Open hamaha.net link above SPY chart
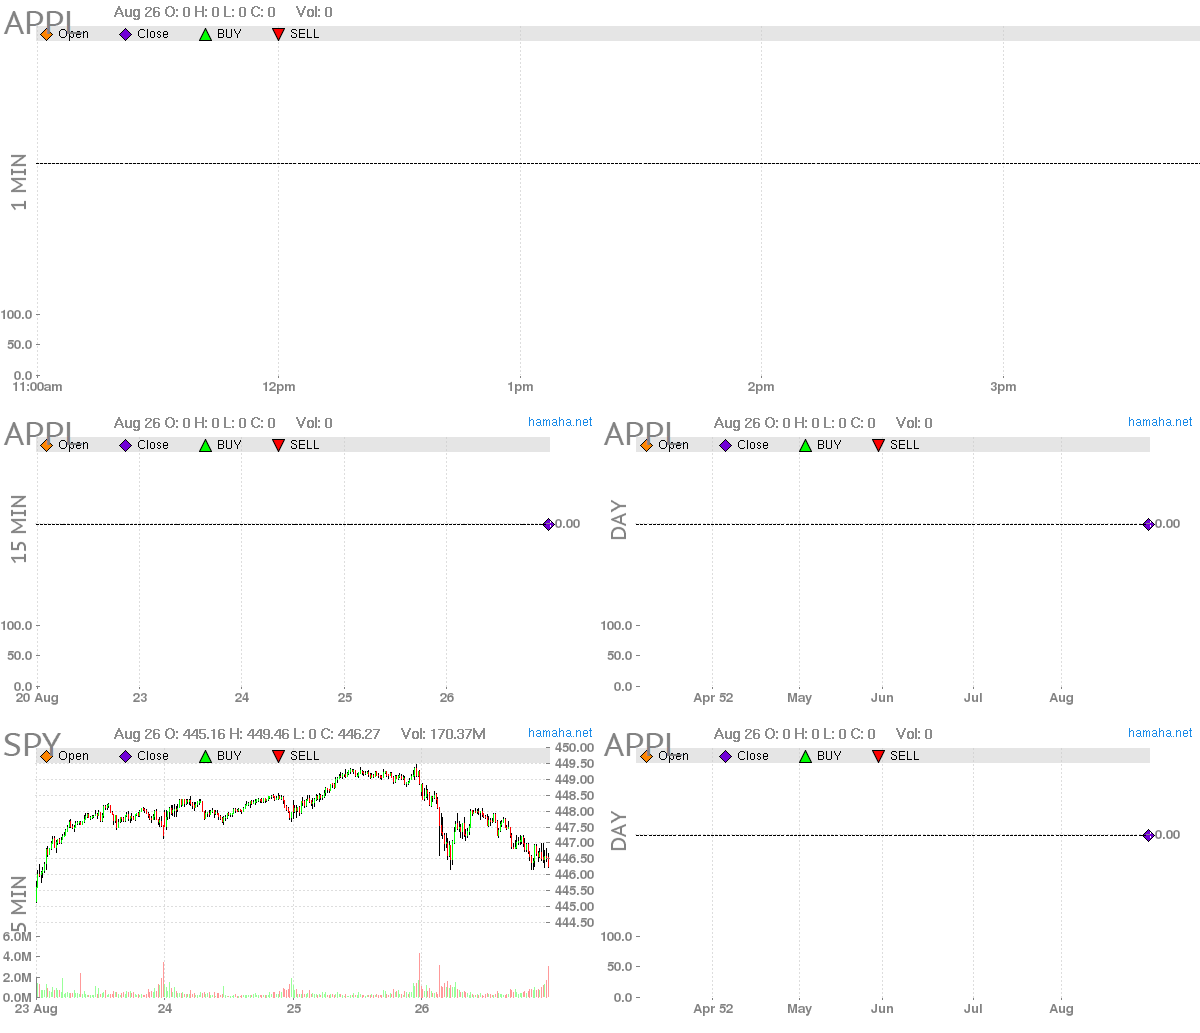Image resolution: width=1200 pixels, height=1033 pixels. click(560, 733)
